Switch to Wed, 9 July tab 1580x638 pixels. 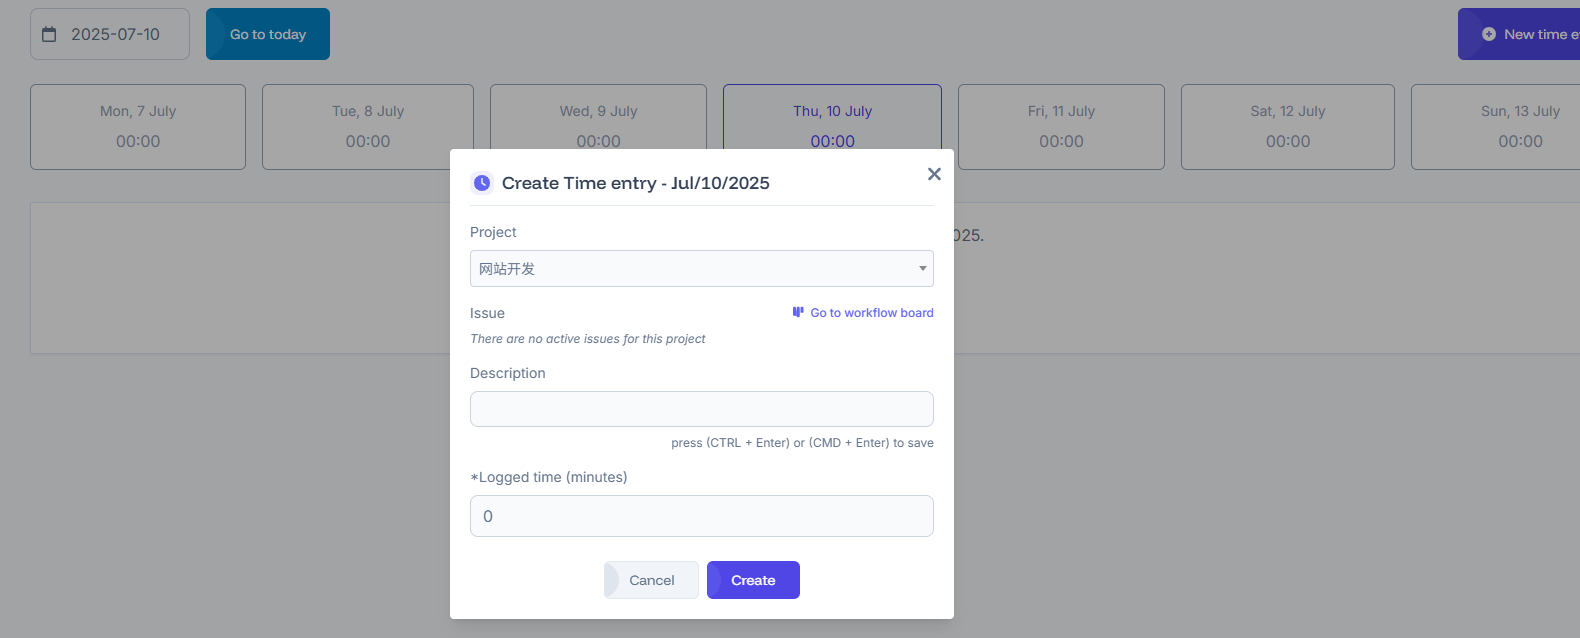point(598,117)
